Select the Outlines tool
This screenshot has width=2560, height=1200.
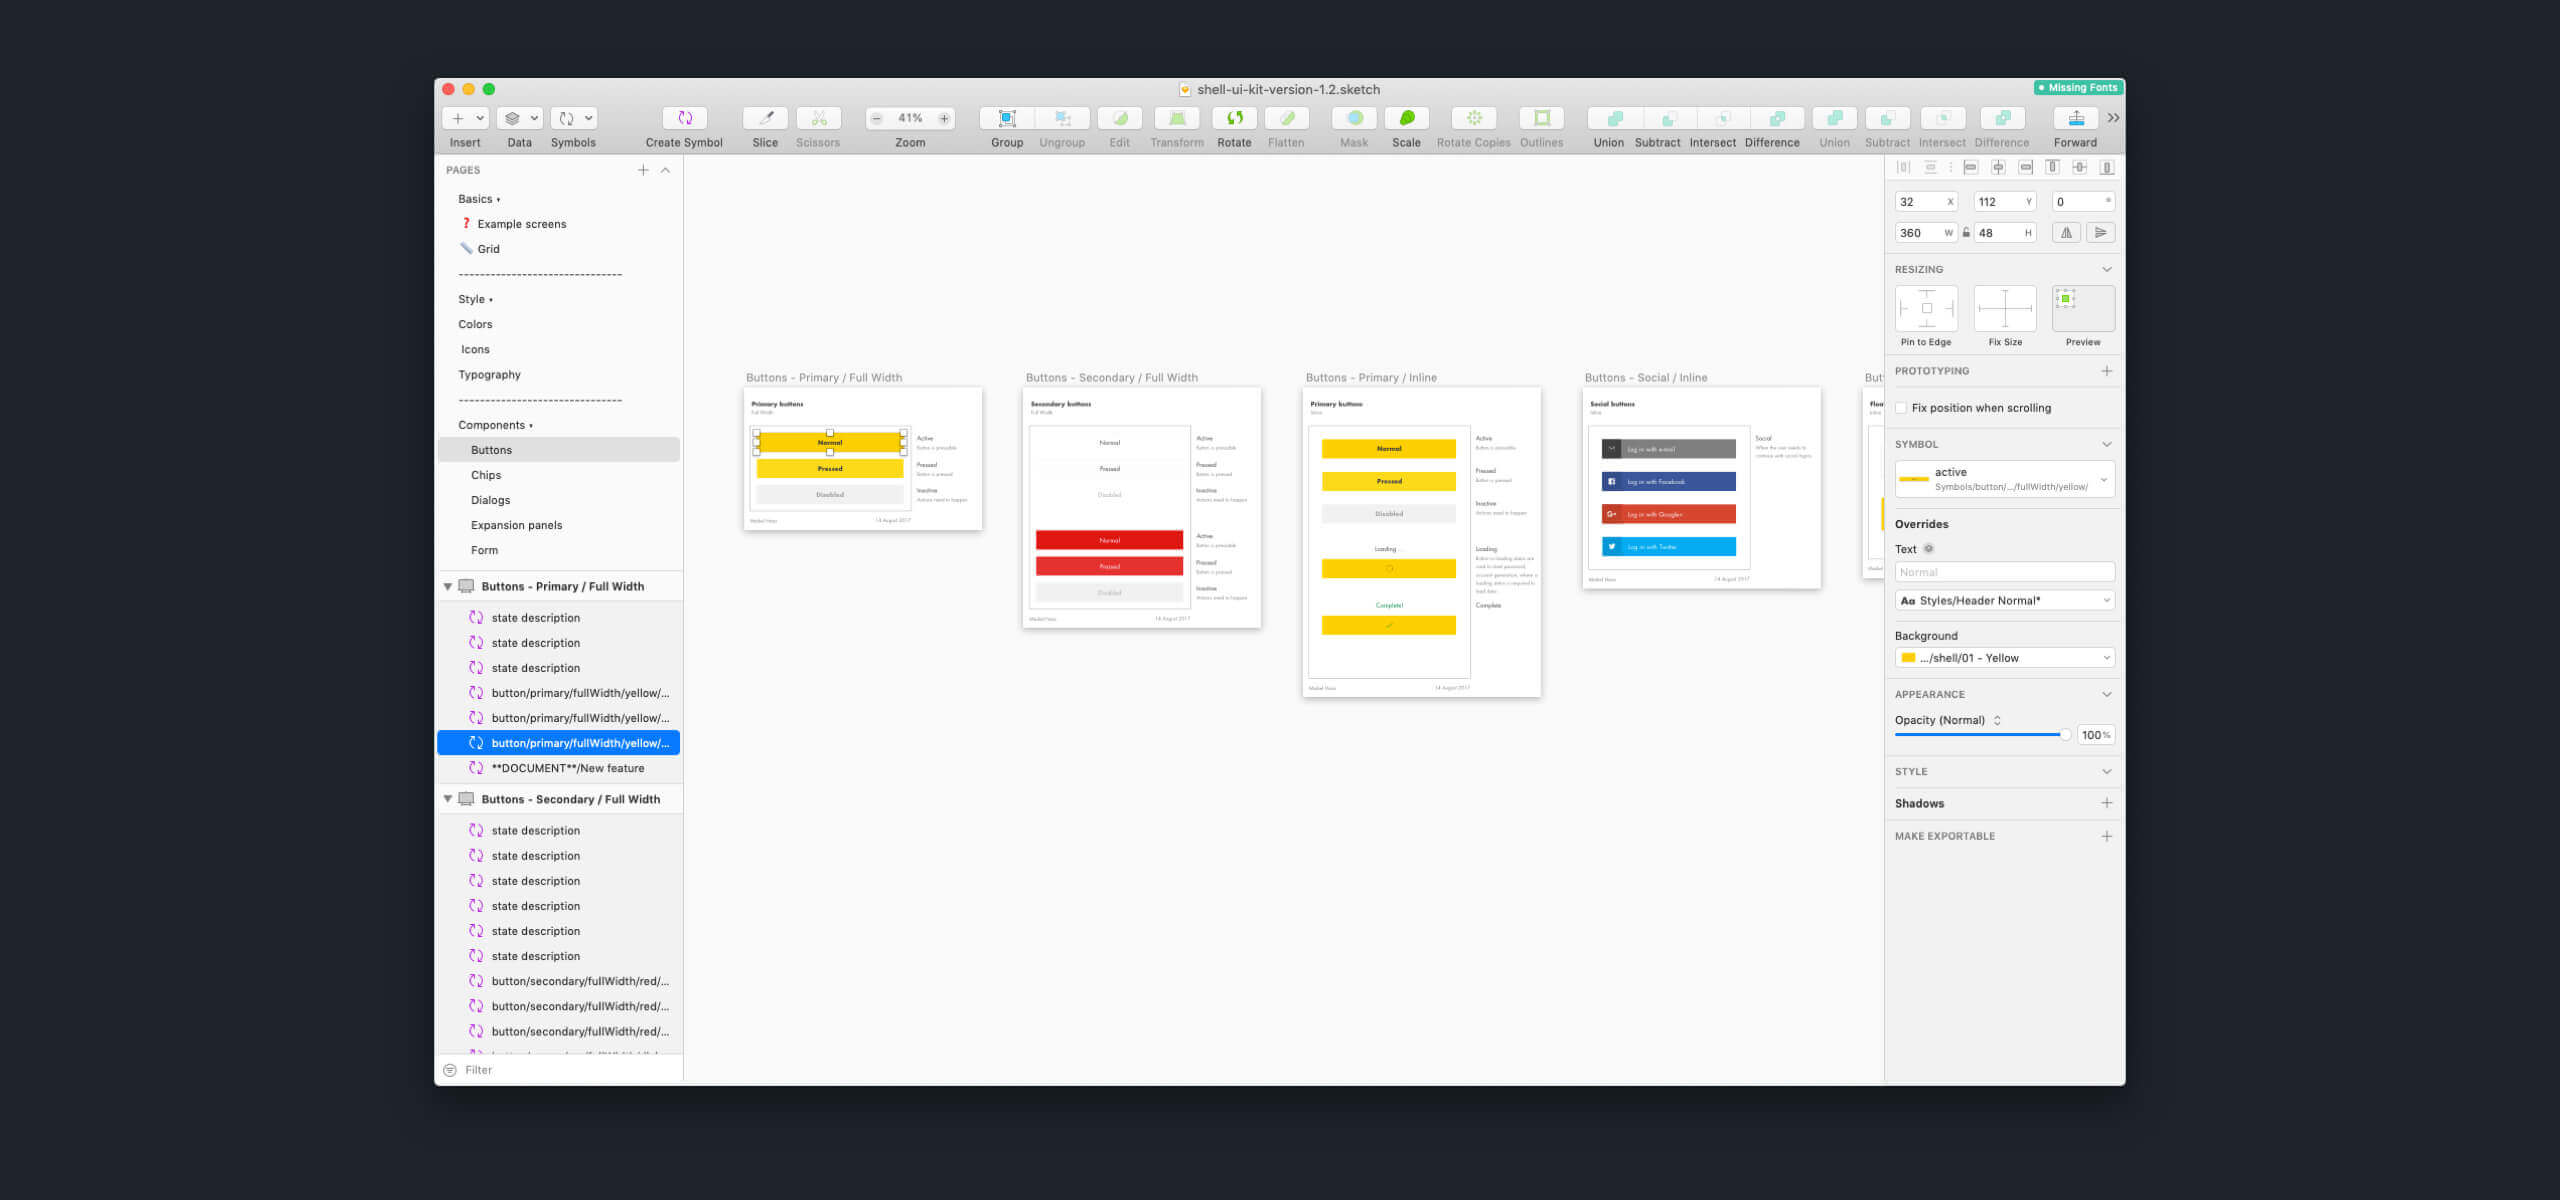1541,118
